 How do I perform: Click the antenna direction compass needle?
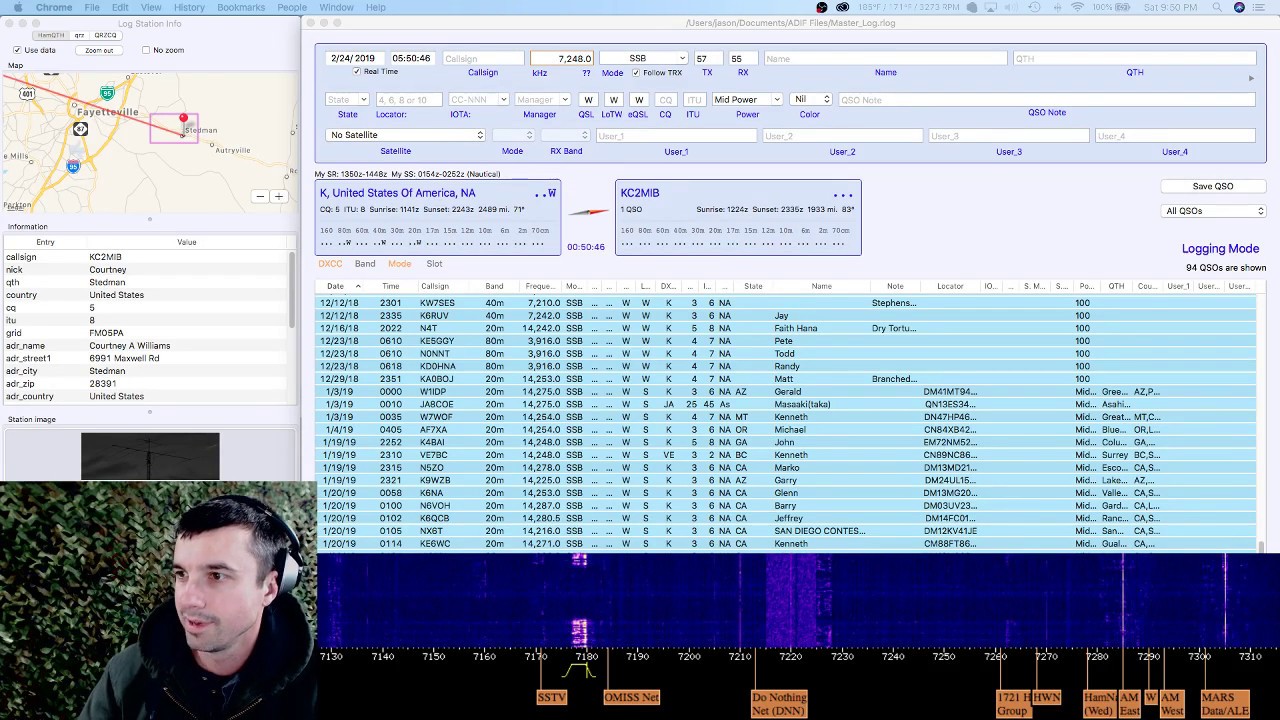coord(590,211)
